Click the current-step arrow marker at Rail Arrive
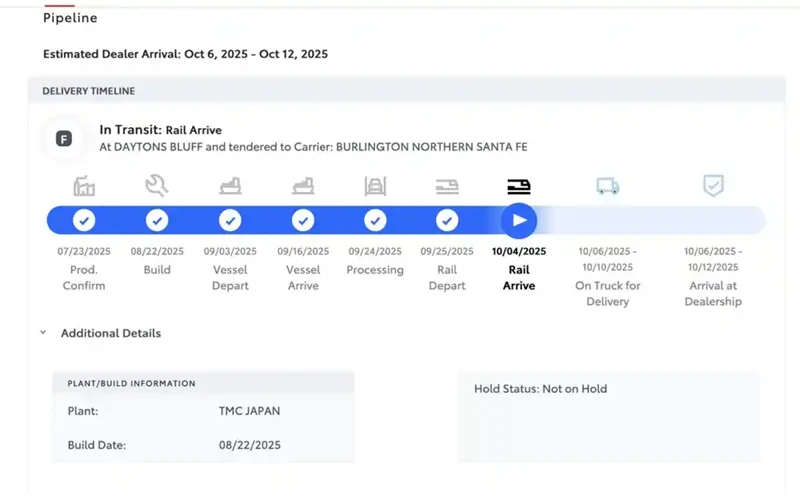The width and height of the screenshot is (800, 500). 519,220
